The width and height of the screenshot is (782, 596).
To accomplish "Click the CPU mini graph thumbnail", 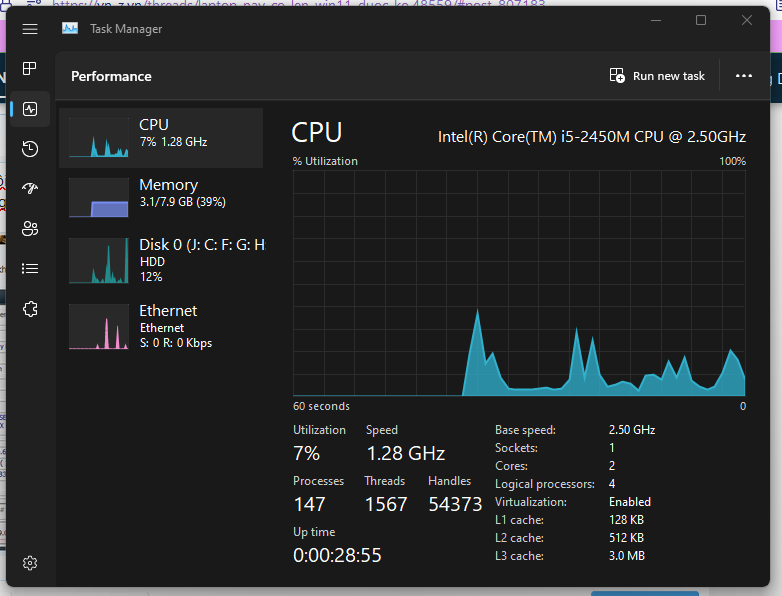I will (x=99, y=138).
